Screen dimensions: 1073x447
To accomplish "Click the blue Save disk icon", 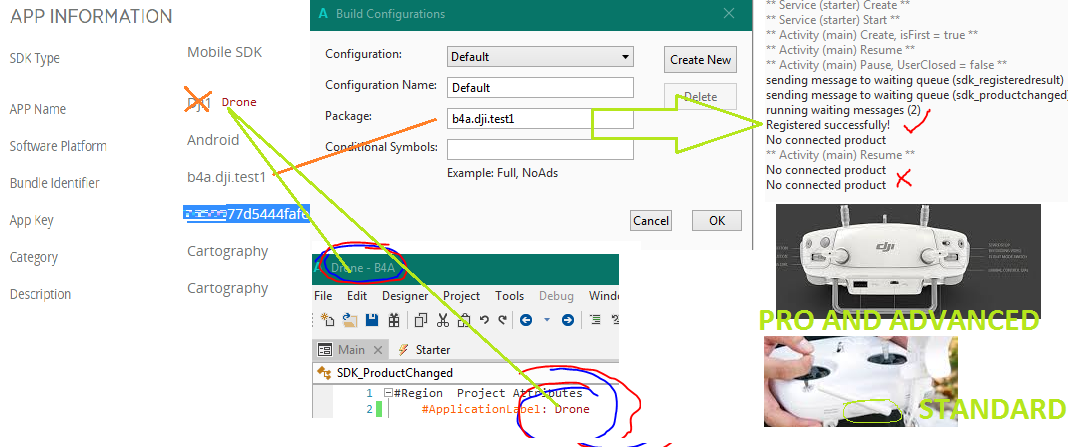I will point(372,320).
